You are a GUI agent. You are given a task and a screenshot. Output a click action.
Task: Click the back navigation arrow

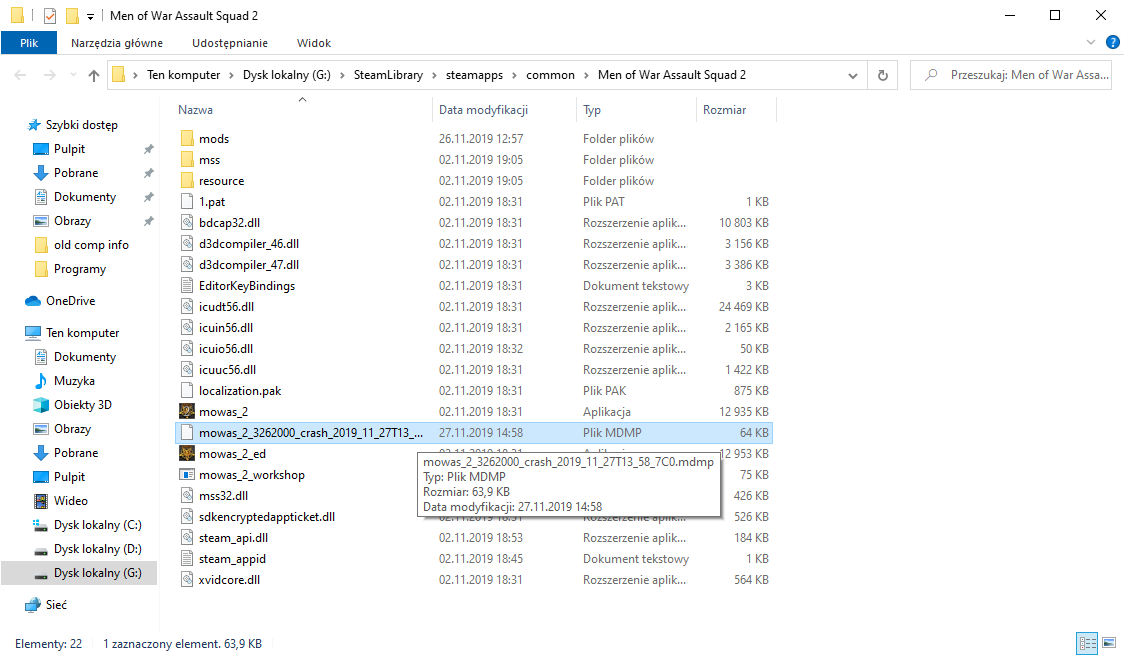pyautogui.click(x=20, y=75)
